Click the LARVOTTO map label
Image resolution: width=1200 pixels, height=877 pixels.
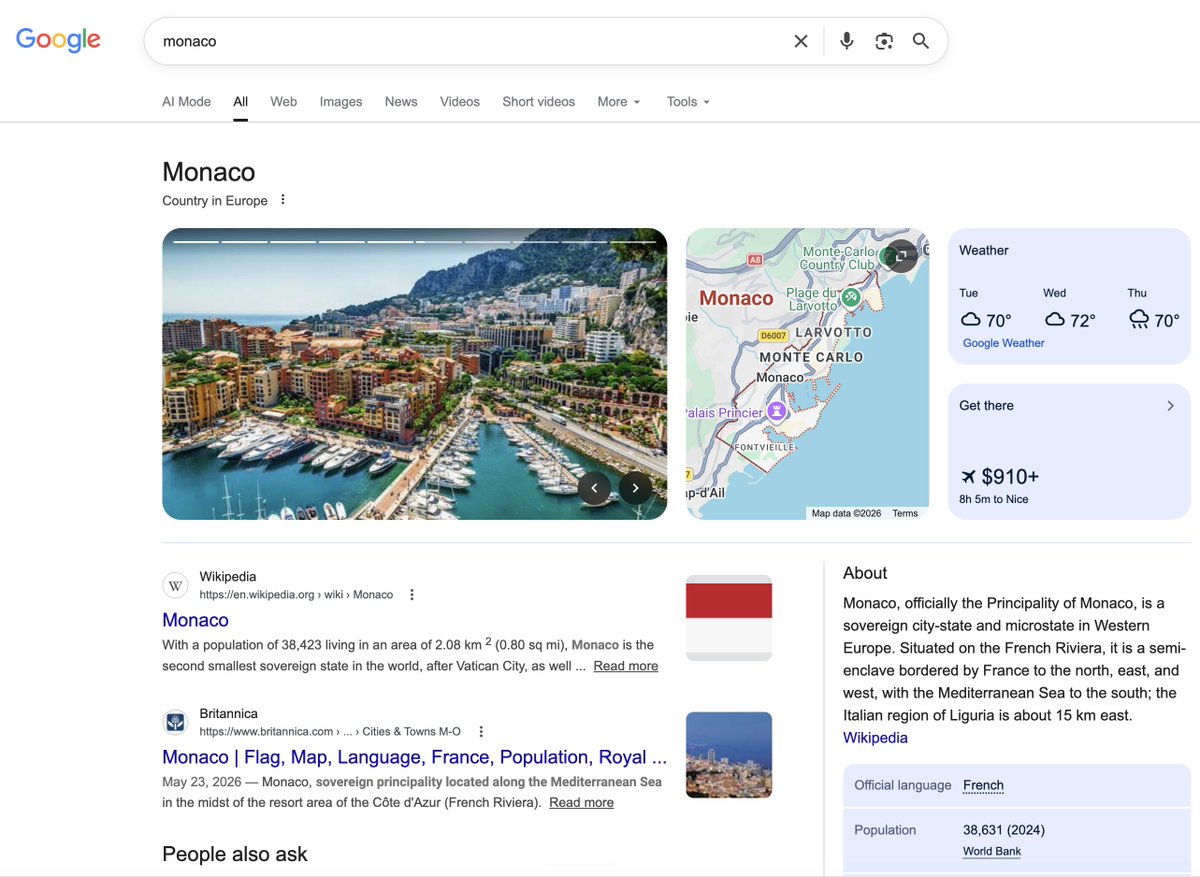833,332
